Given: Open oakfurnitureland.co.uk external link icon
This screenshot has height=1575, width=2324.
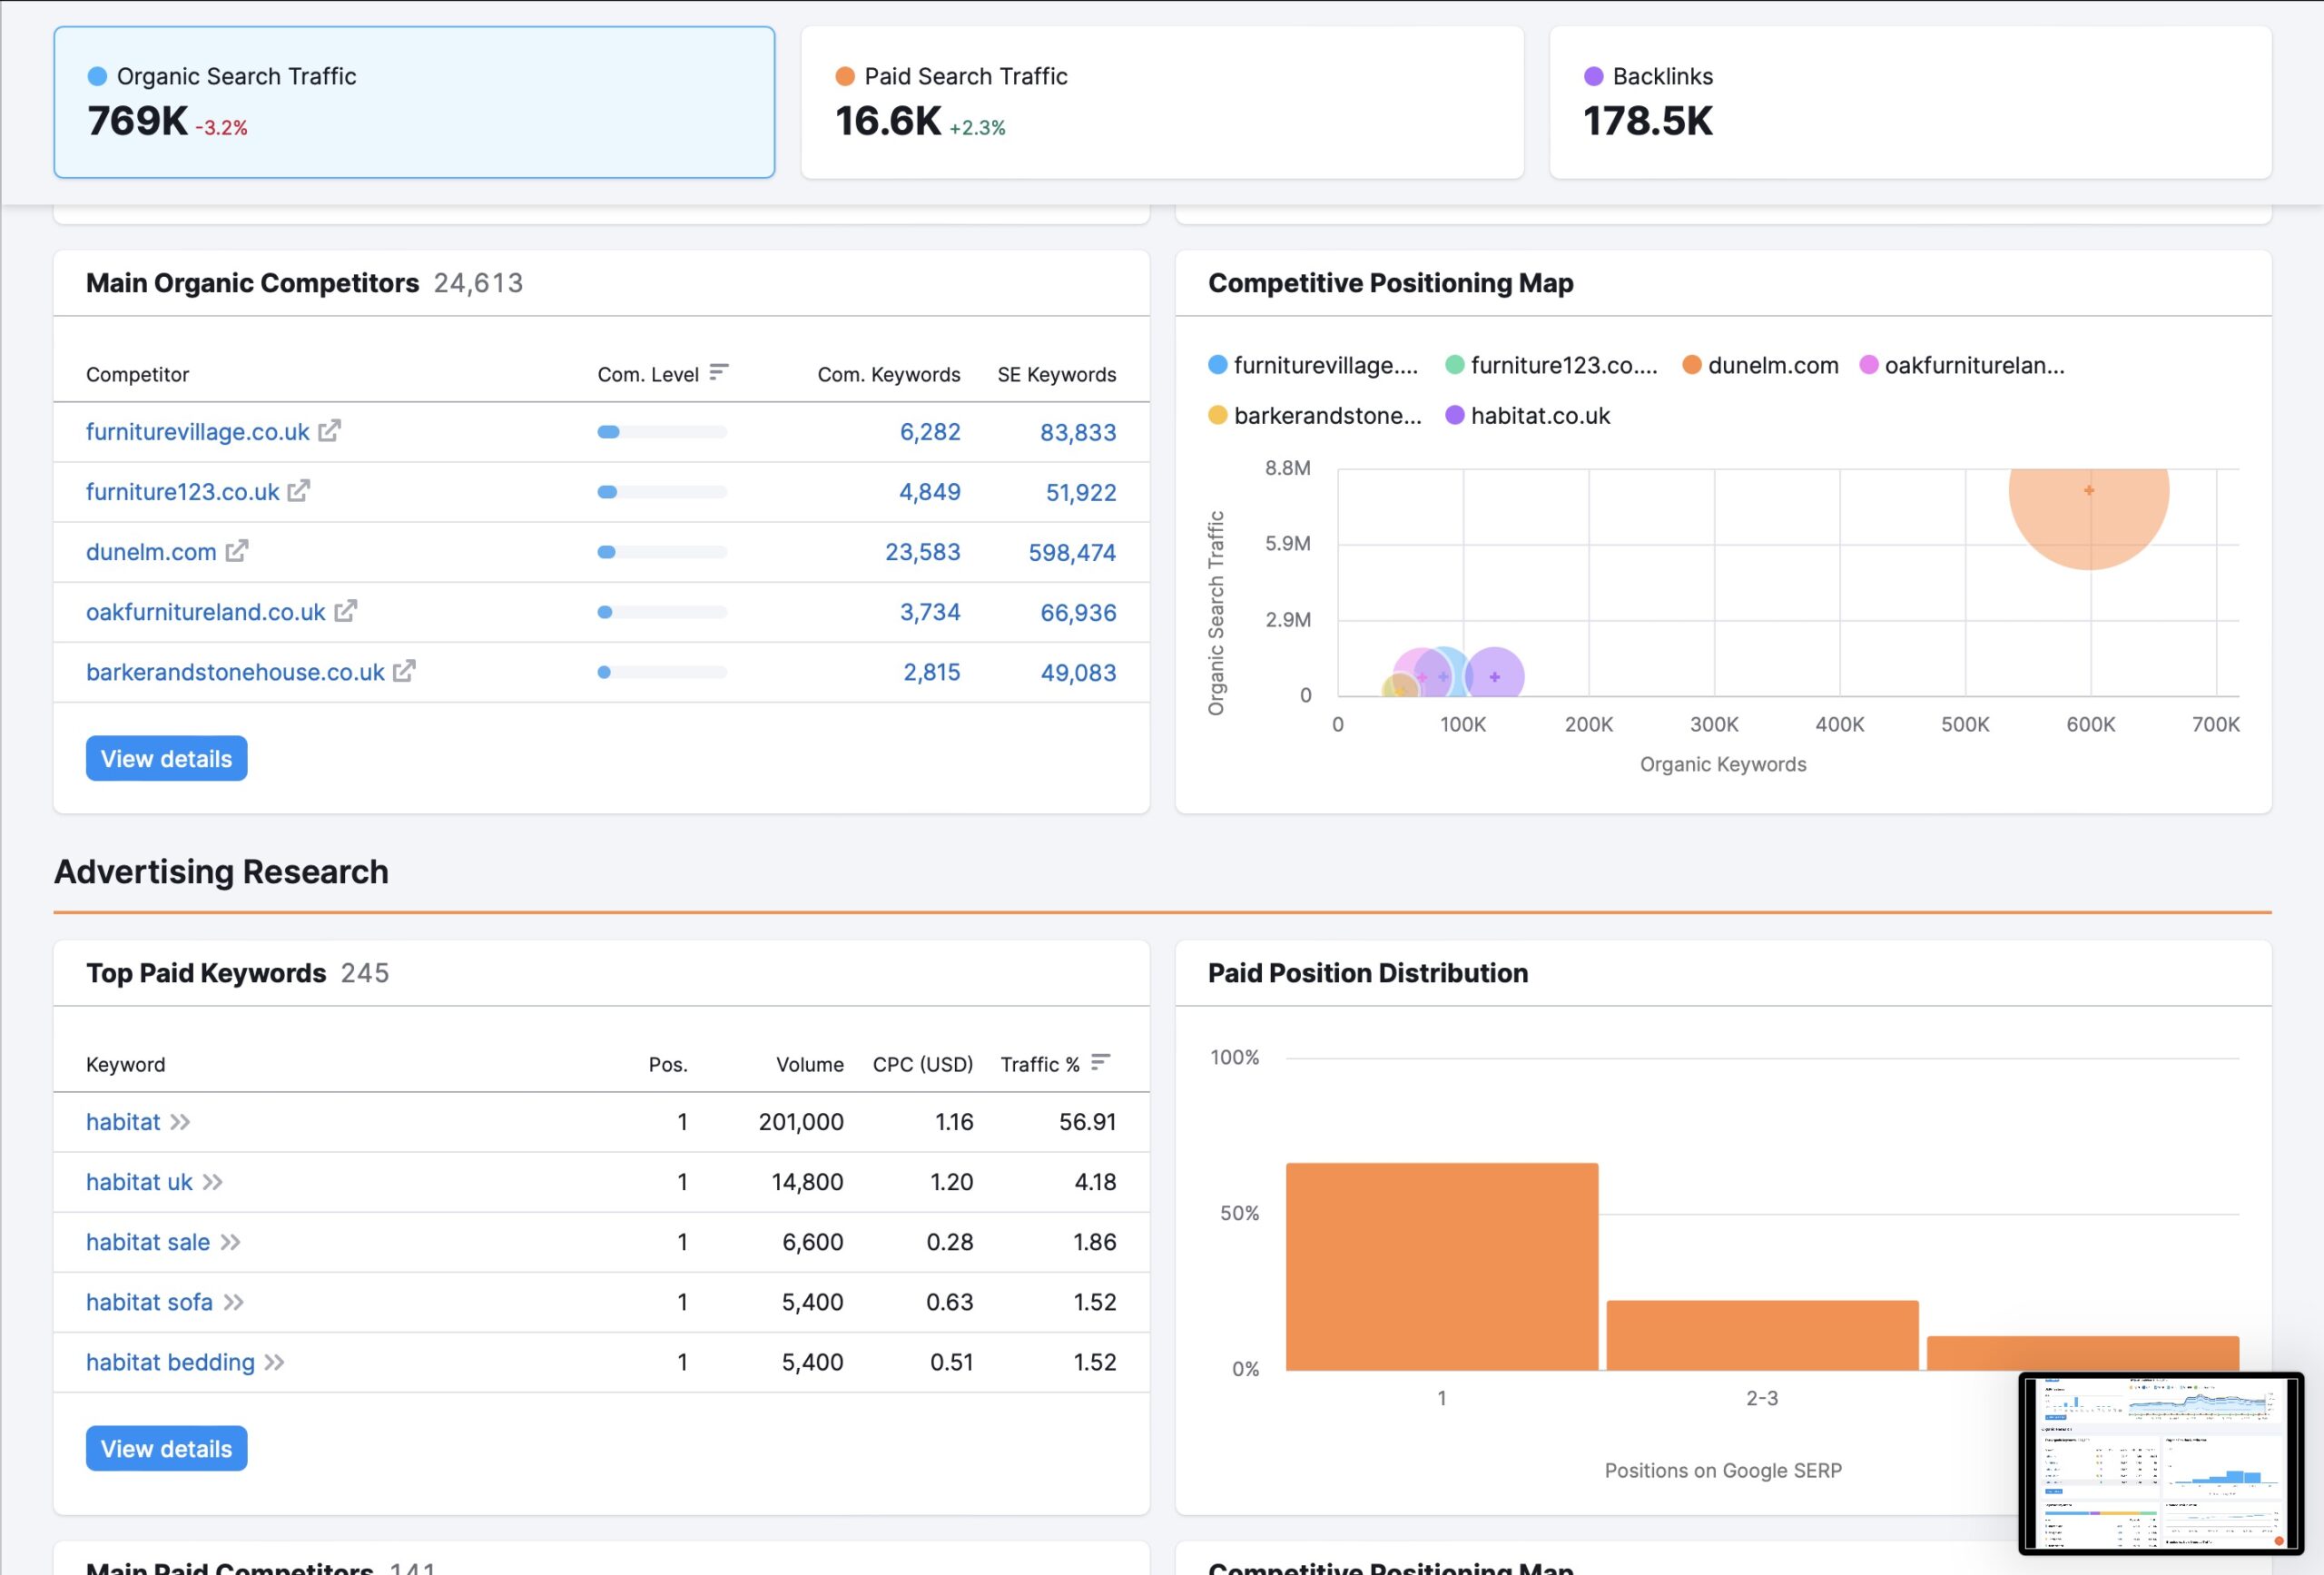Looking at the screenshot, I should point(345,611).
